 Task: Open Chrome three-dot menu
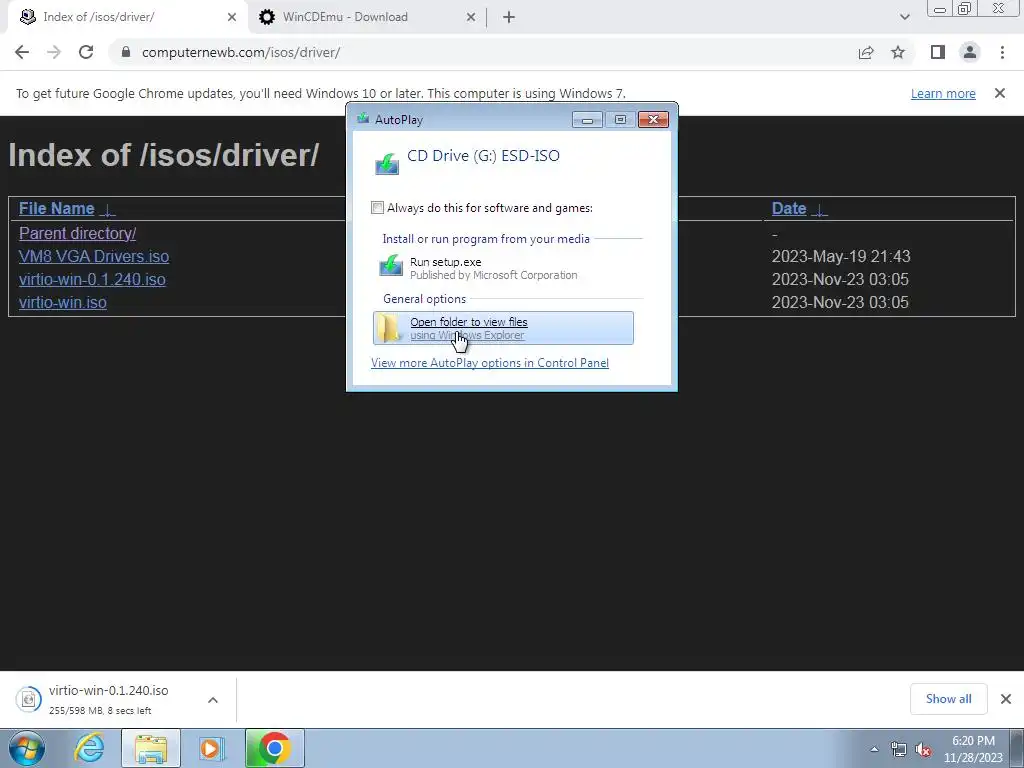pos(1002,52)
